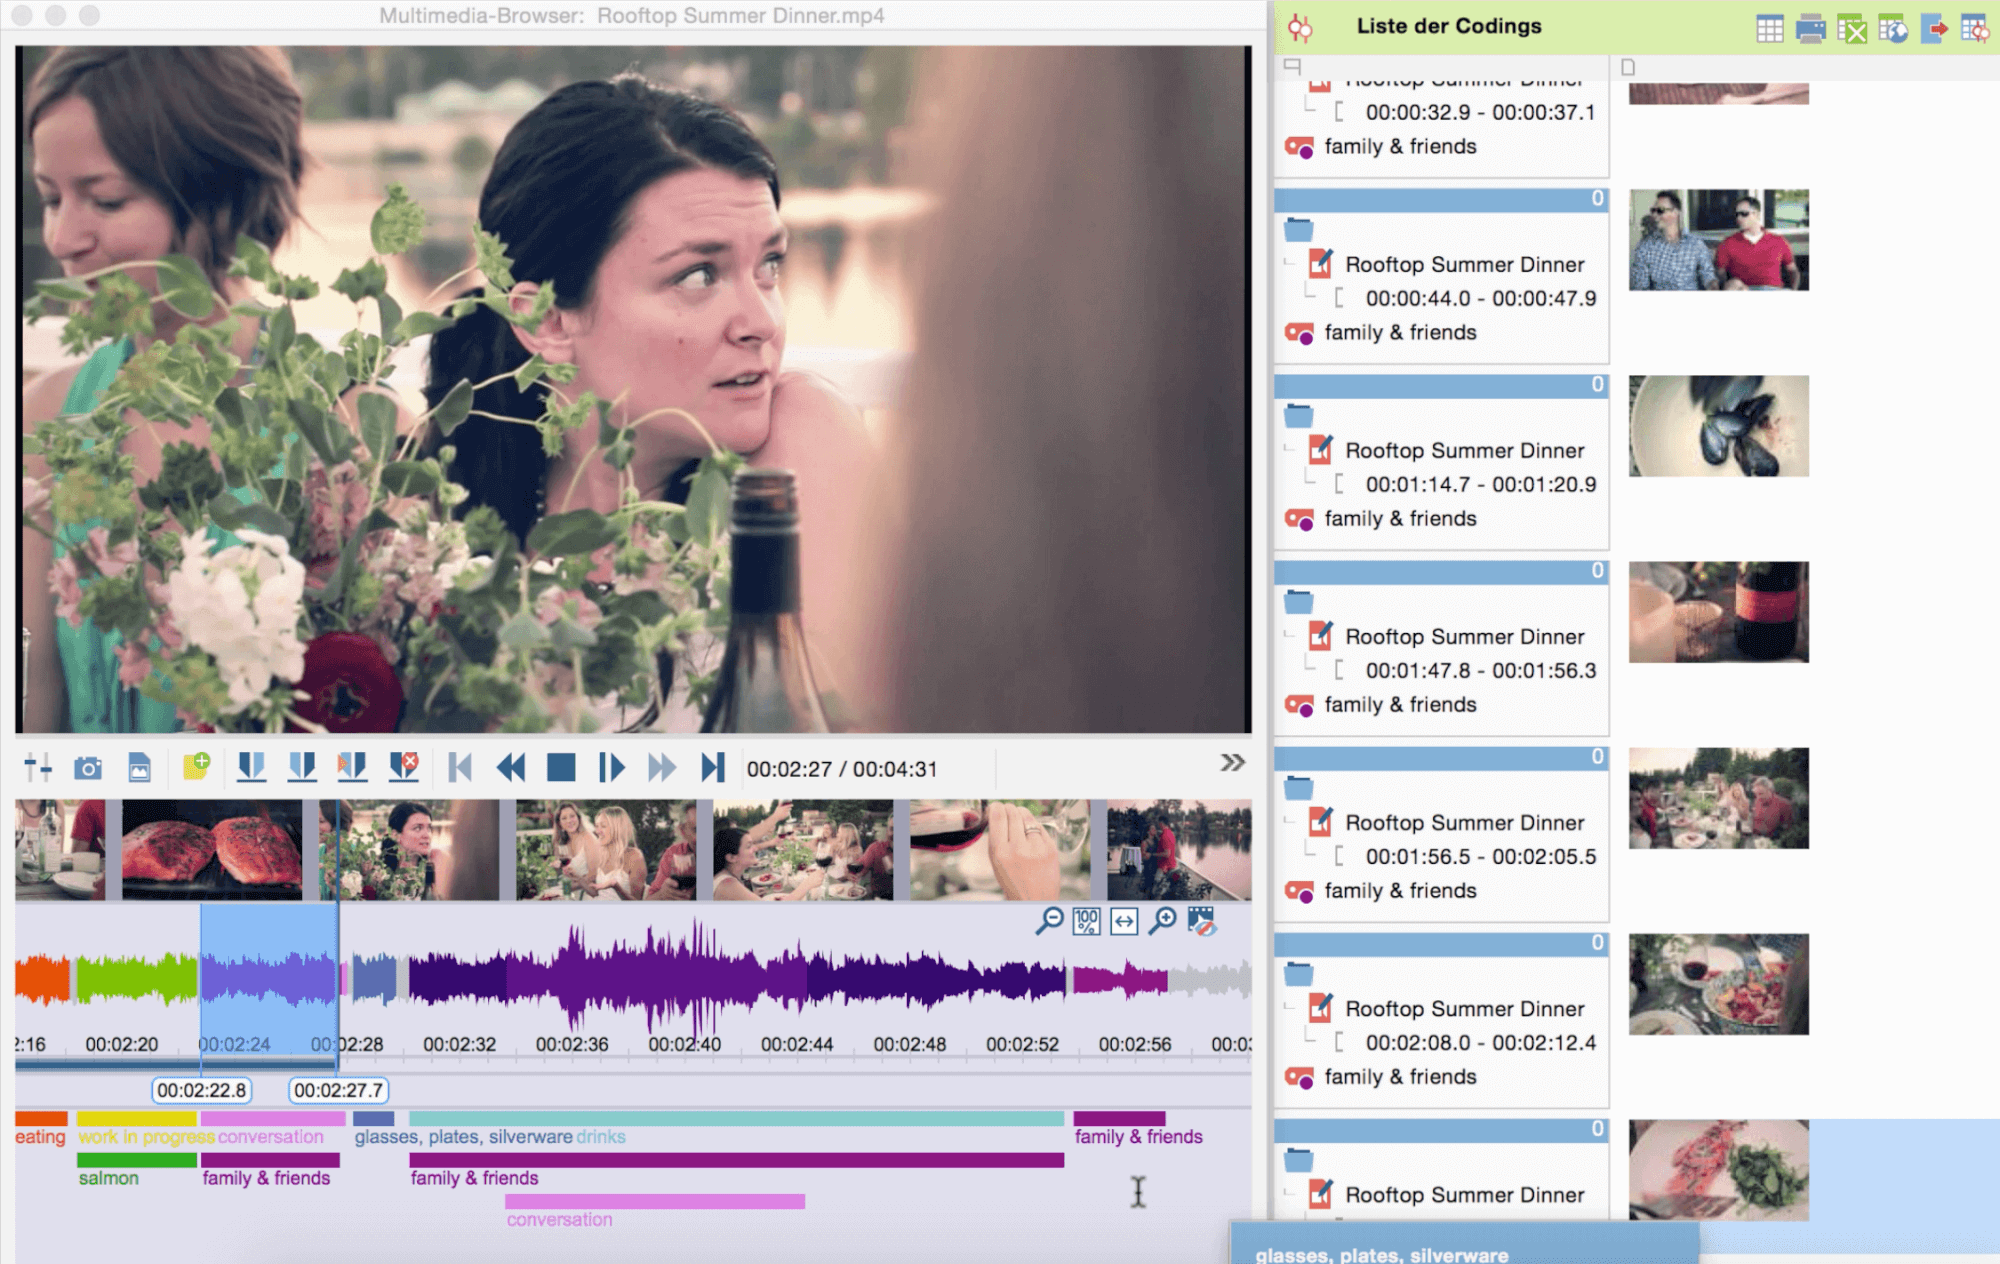Open the Rooftop Summer Dinner coding at 00:00:44.0
Image resolution: width=2000 pixels, height=1264 pixels.
pyautogui.click(x=1466, y=265)
